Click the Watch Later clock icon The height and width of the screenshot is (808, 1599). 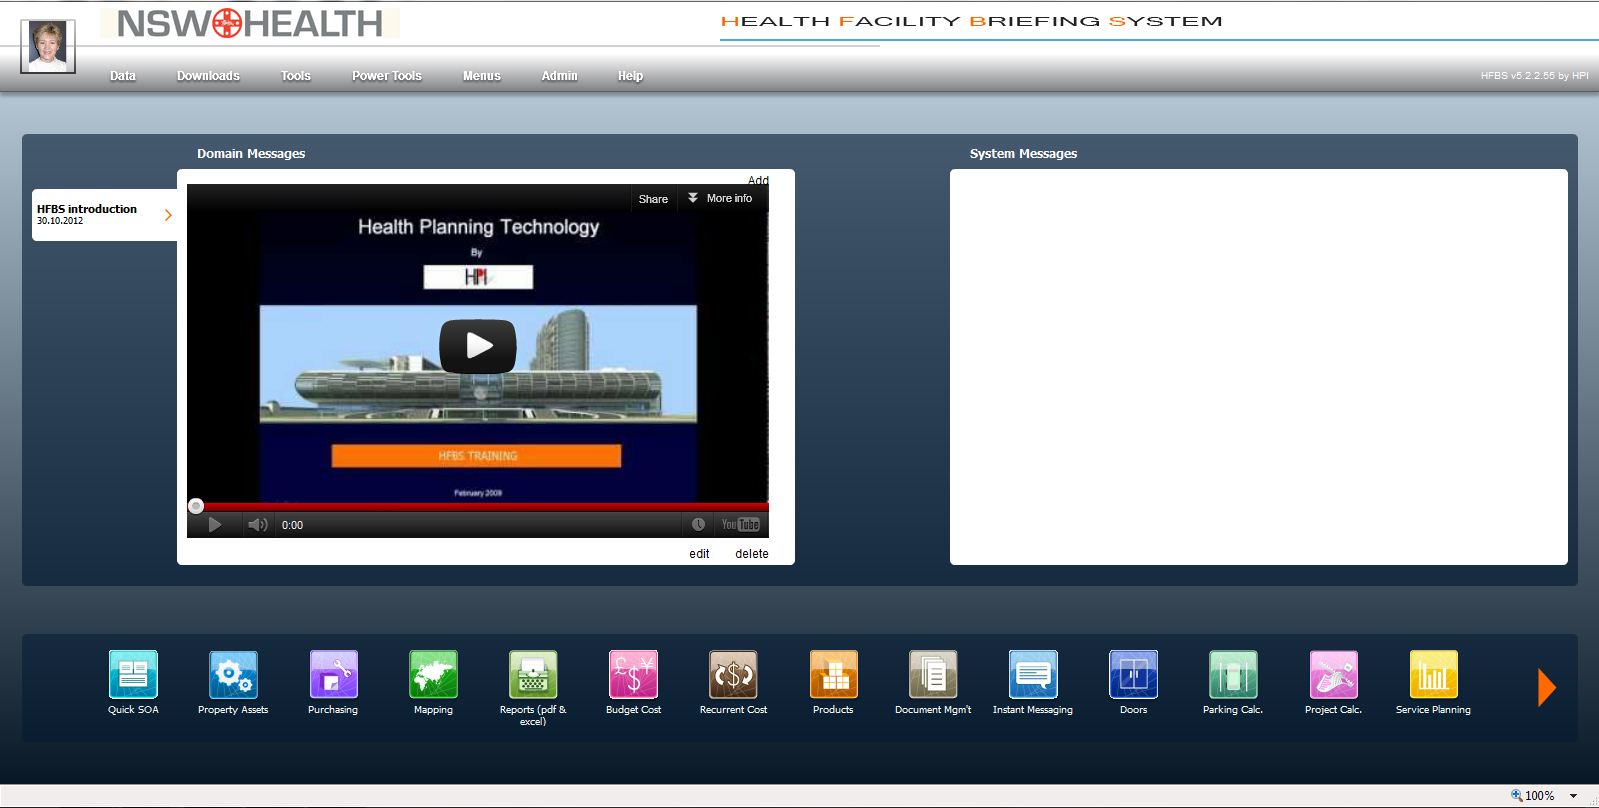click(698, 524)
